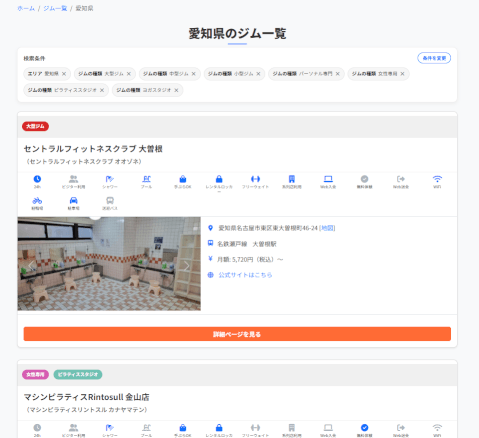Click the 駐車場 car icon
The height and width of the screenshot is (438, 479).
73,200
